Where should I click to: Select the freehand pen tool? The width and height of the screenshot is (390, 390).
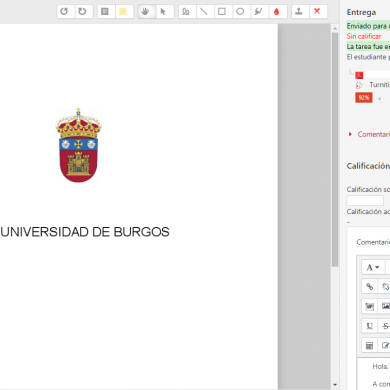pos(186,12)
